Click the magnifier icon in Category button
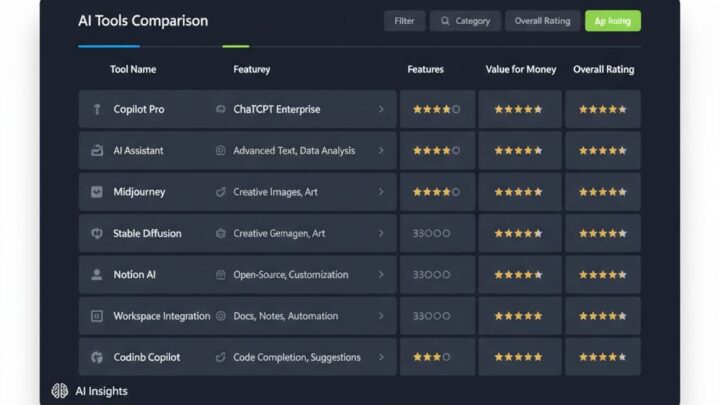The width and height of the screenshot is (720, 405). tap(445, 21)
